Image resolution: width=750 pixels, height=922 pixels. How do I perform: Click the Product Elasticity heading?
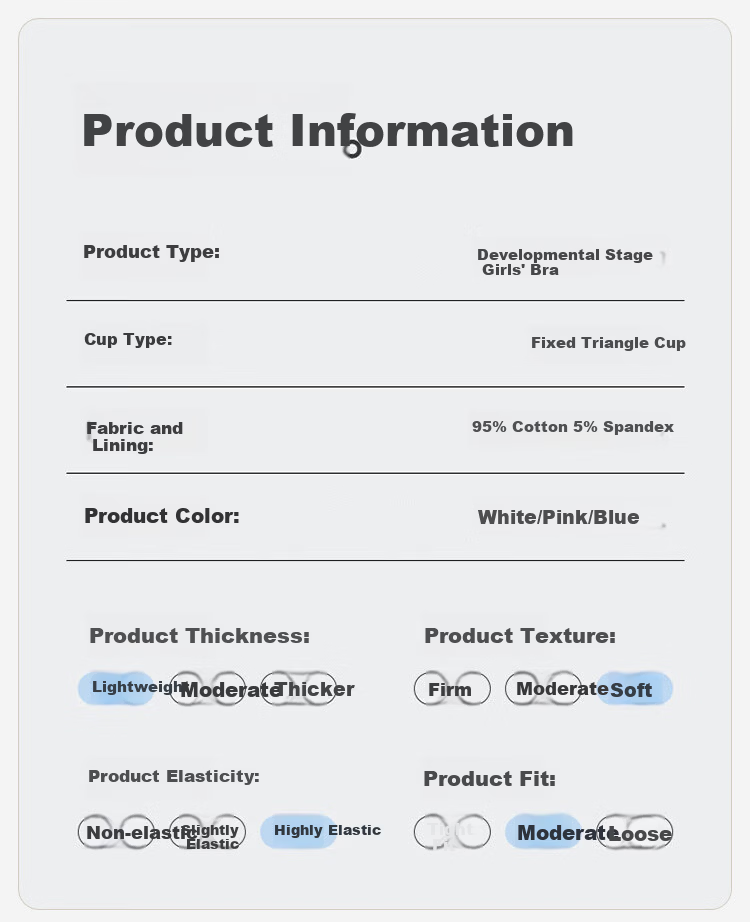(x=174, y=776)
